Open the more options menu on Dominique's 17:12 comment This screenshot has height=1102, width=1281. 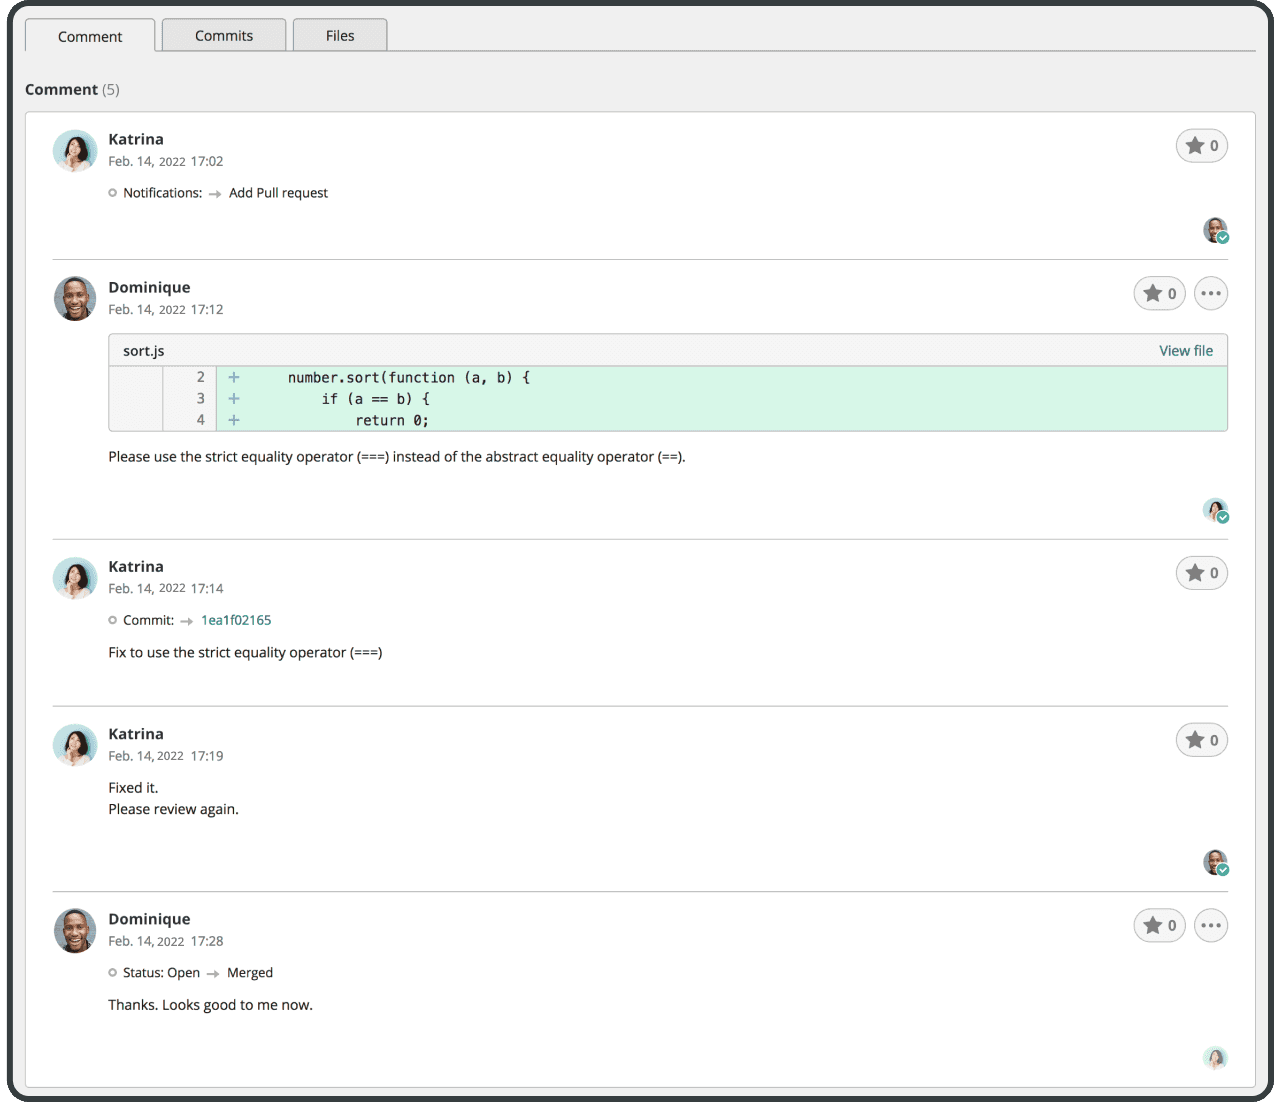coord(1211,293)
